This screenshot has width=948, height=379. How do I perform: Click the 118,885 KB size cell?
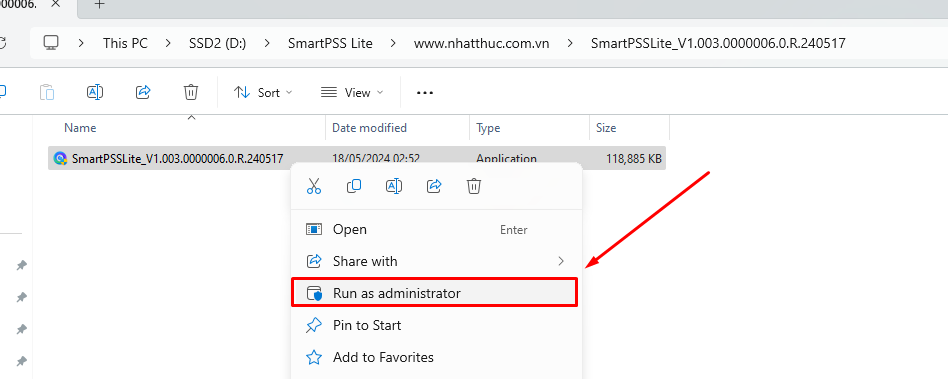634,159
